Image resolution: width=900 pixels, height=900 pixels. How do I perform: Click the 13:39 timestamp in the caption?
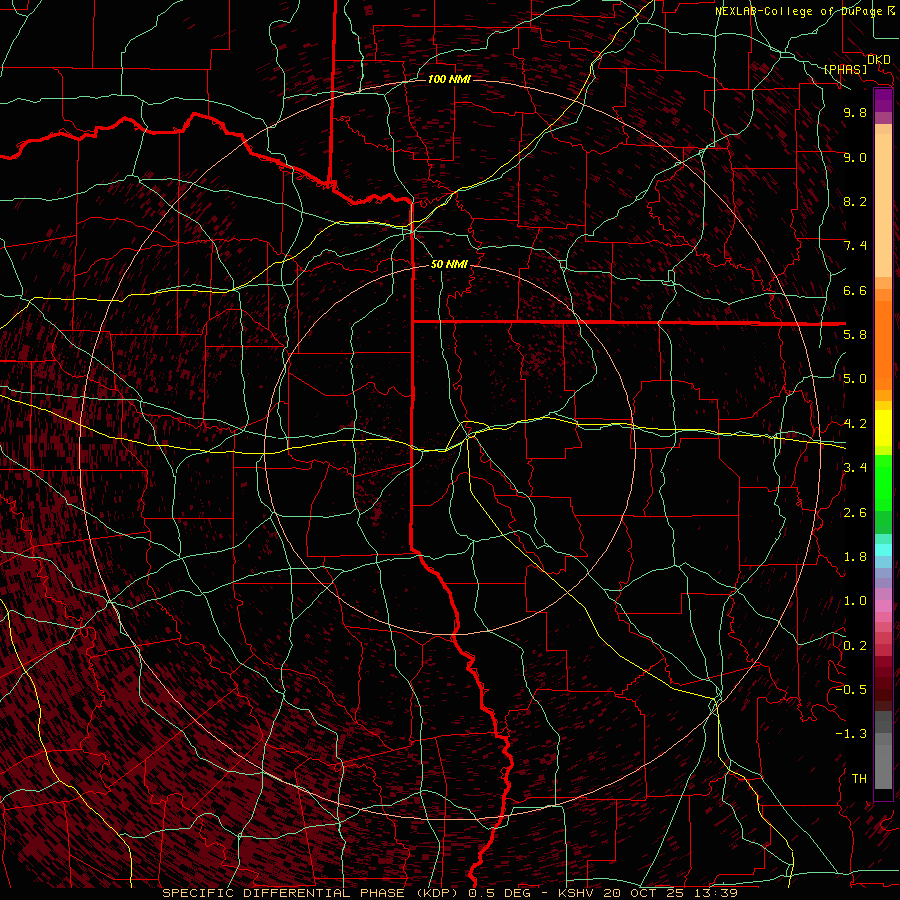717,893
